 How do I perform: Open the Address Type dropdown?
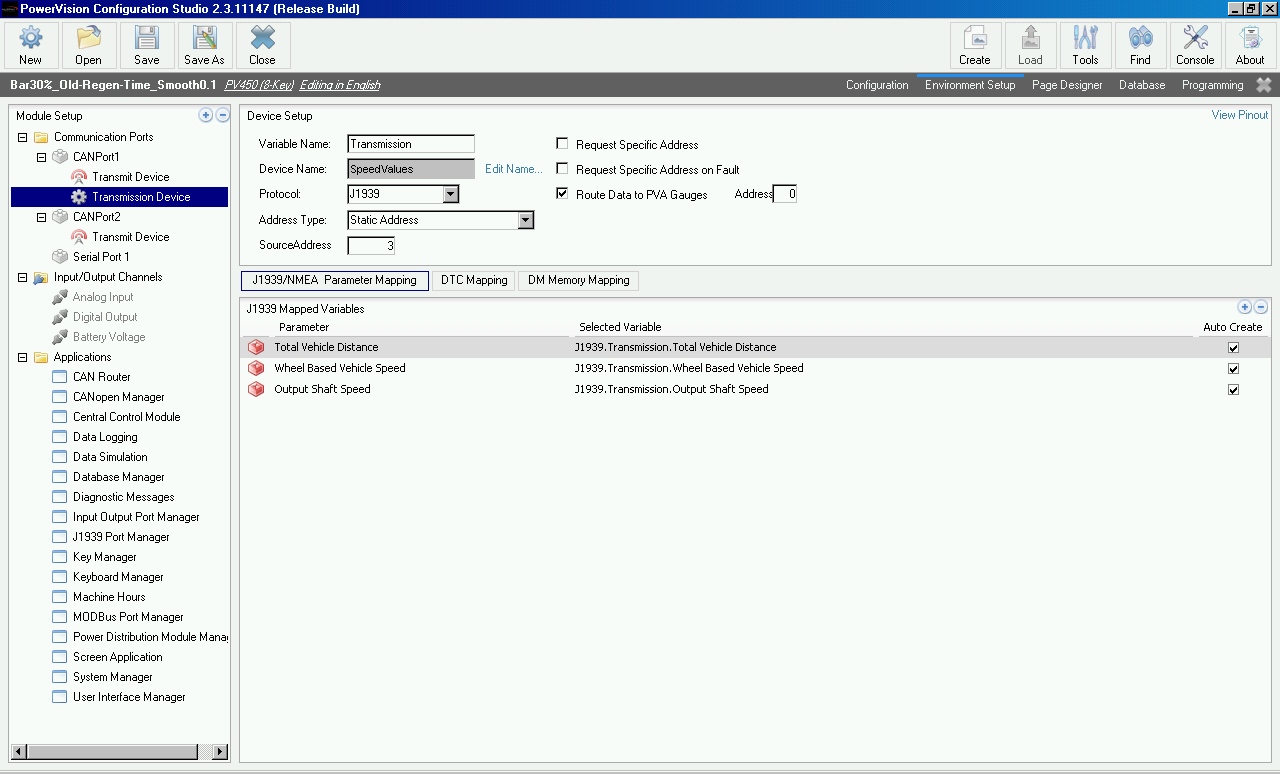click(526, 220)
